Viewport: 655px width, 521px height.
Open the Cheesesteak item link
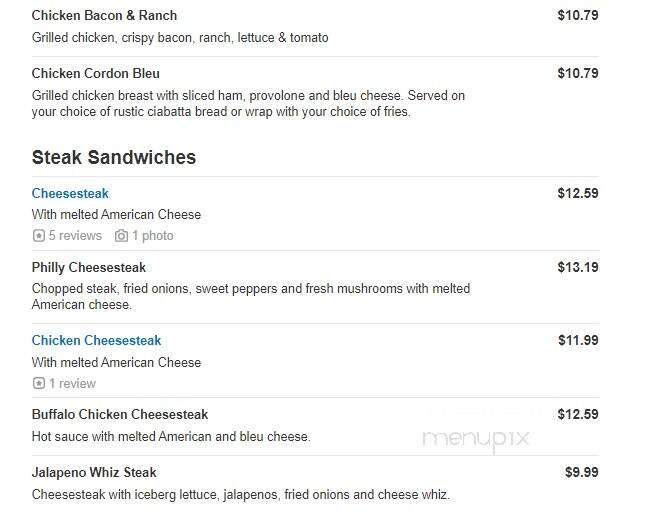[x=70, y=193]
